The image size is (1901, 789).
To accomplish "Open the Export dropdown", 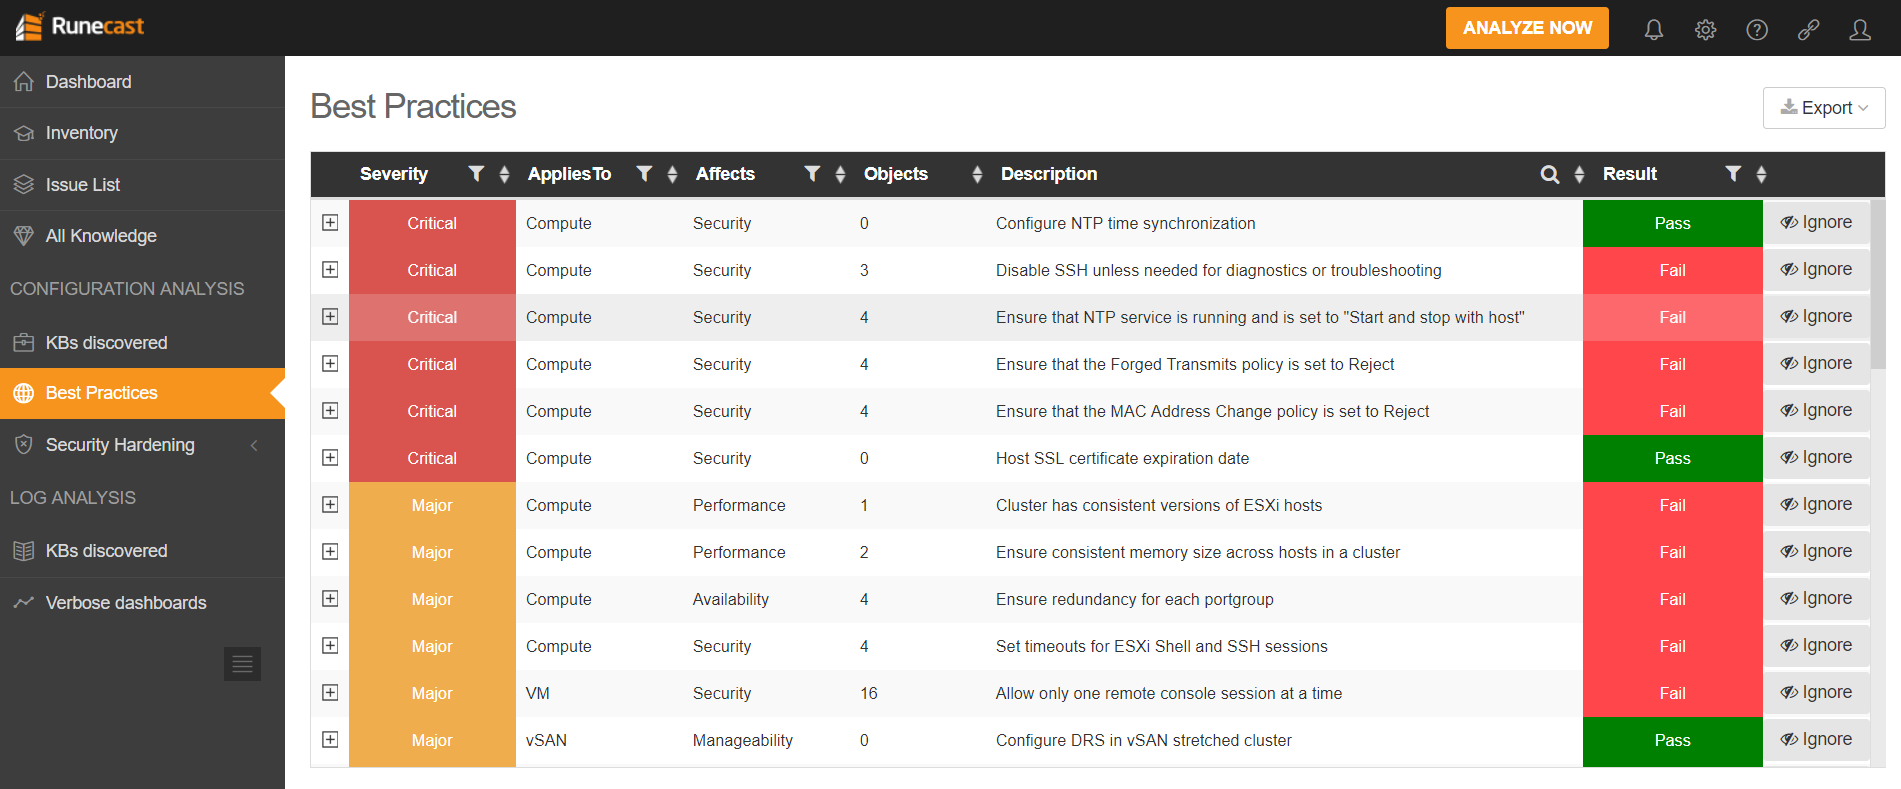I will (1824, 108).
